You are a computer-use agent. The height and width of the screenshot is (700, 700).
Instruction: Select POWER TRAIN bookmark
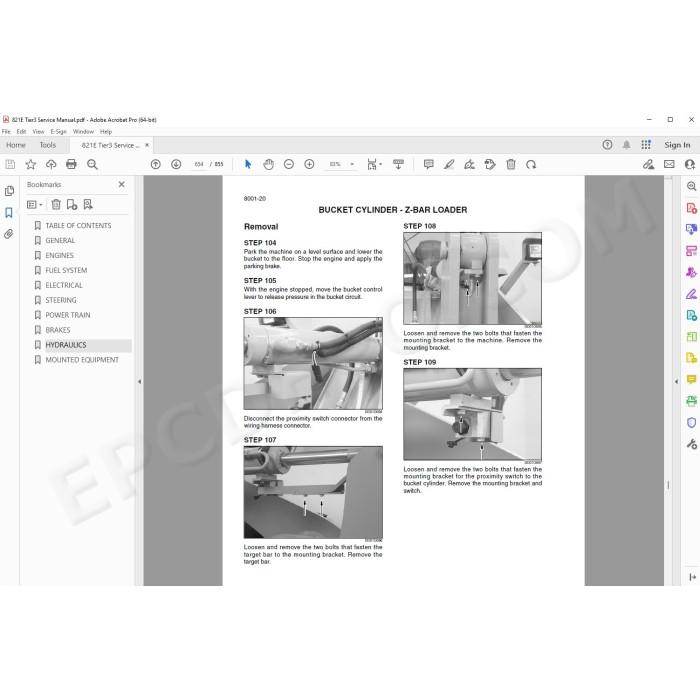click(x=68, y=315)
